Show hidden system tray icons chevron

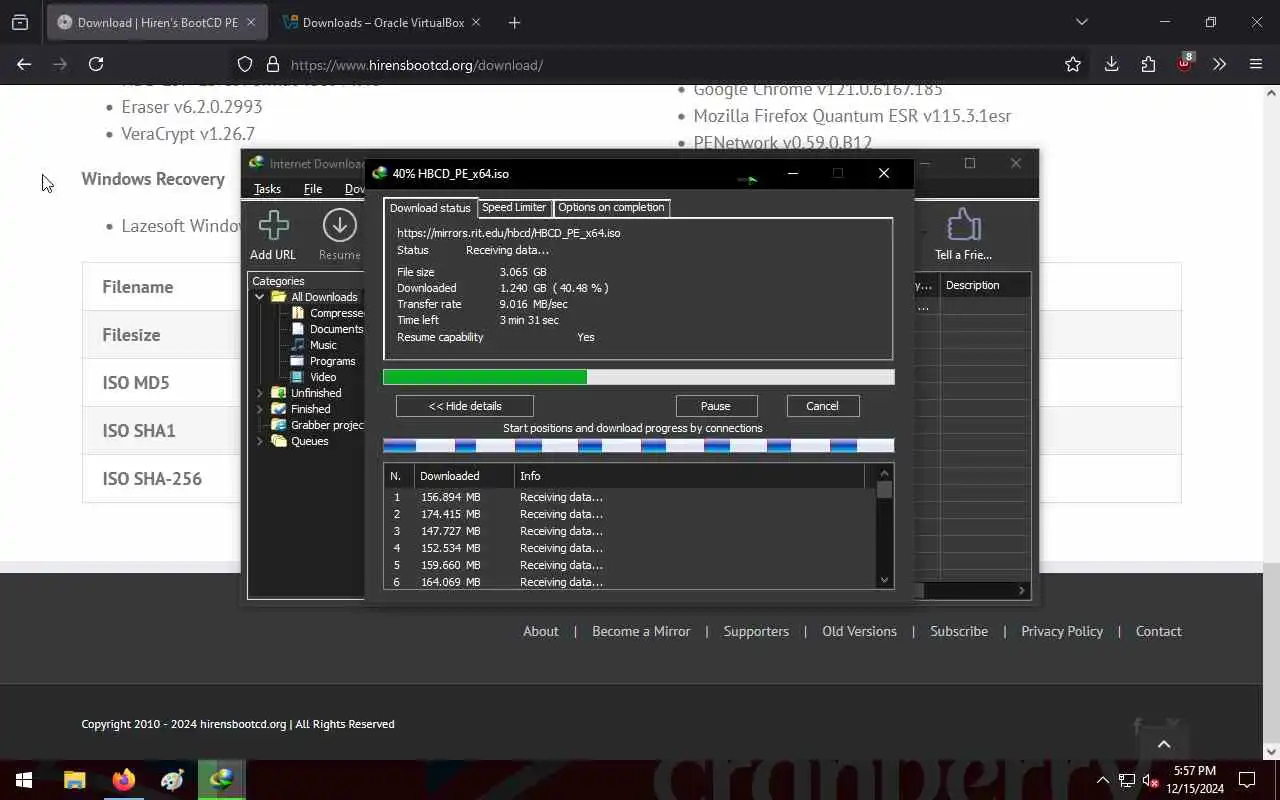(x=1103, y=780)
